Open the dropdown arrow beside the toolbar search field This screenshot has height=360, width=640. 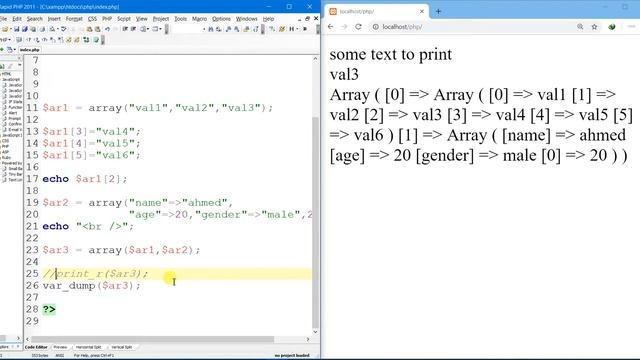coord(204,29)
